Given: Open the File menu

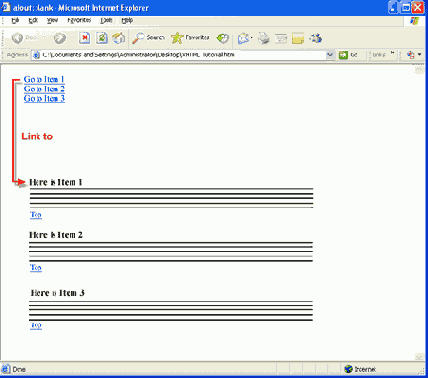Looking at the screenshot, I should (x=15, y=20).
